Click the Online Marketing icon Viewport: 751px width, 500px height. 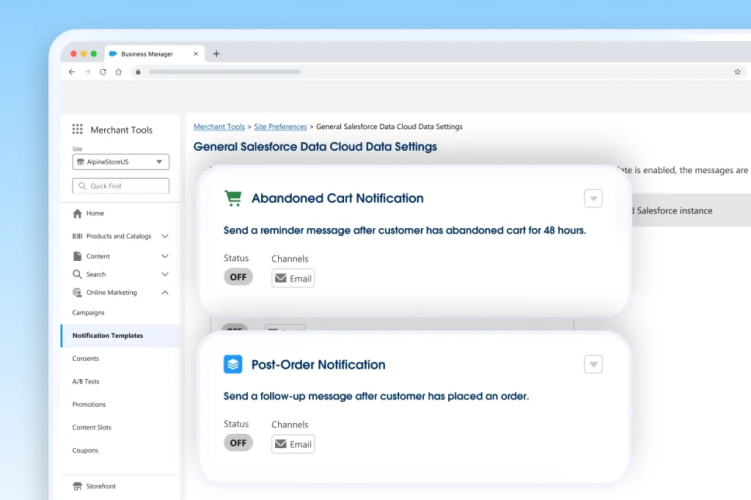tap(77, 292)
